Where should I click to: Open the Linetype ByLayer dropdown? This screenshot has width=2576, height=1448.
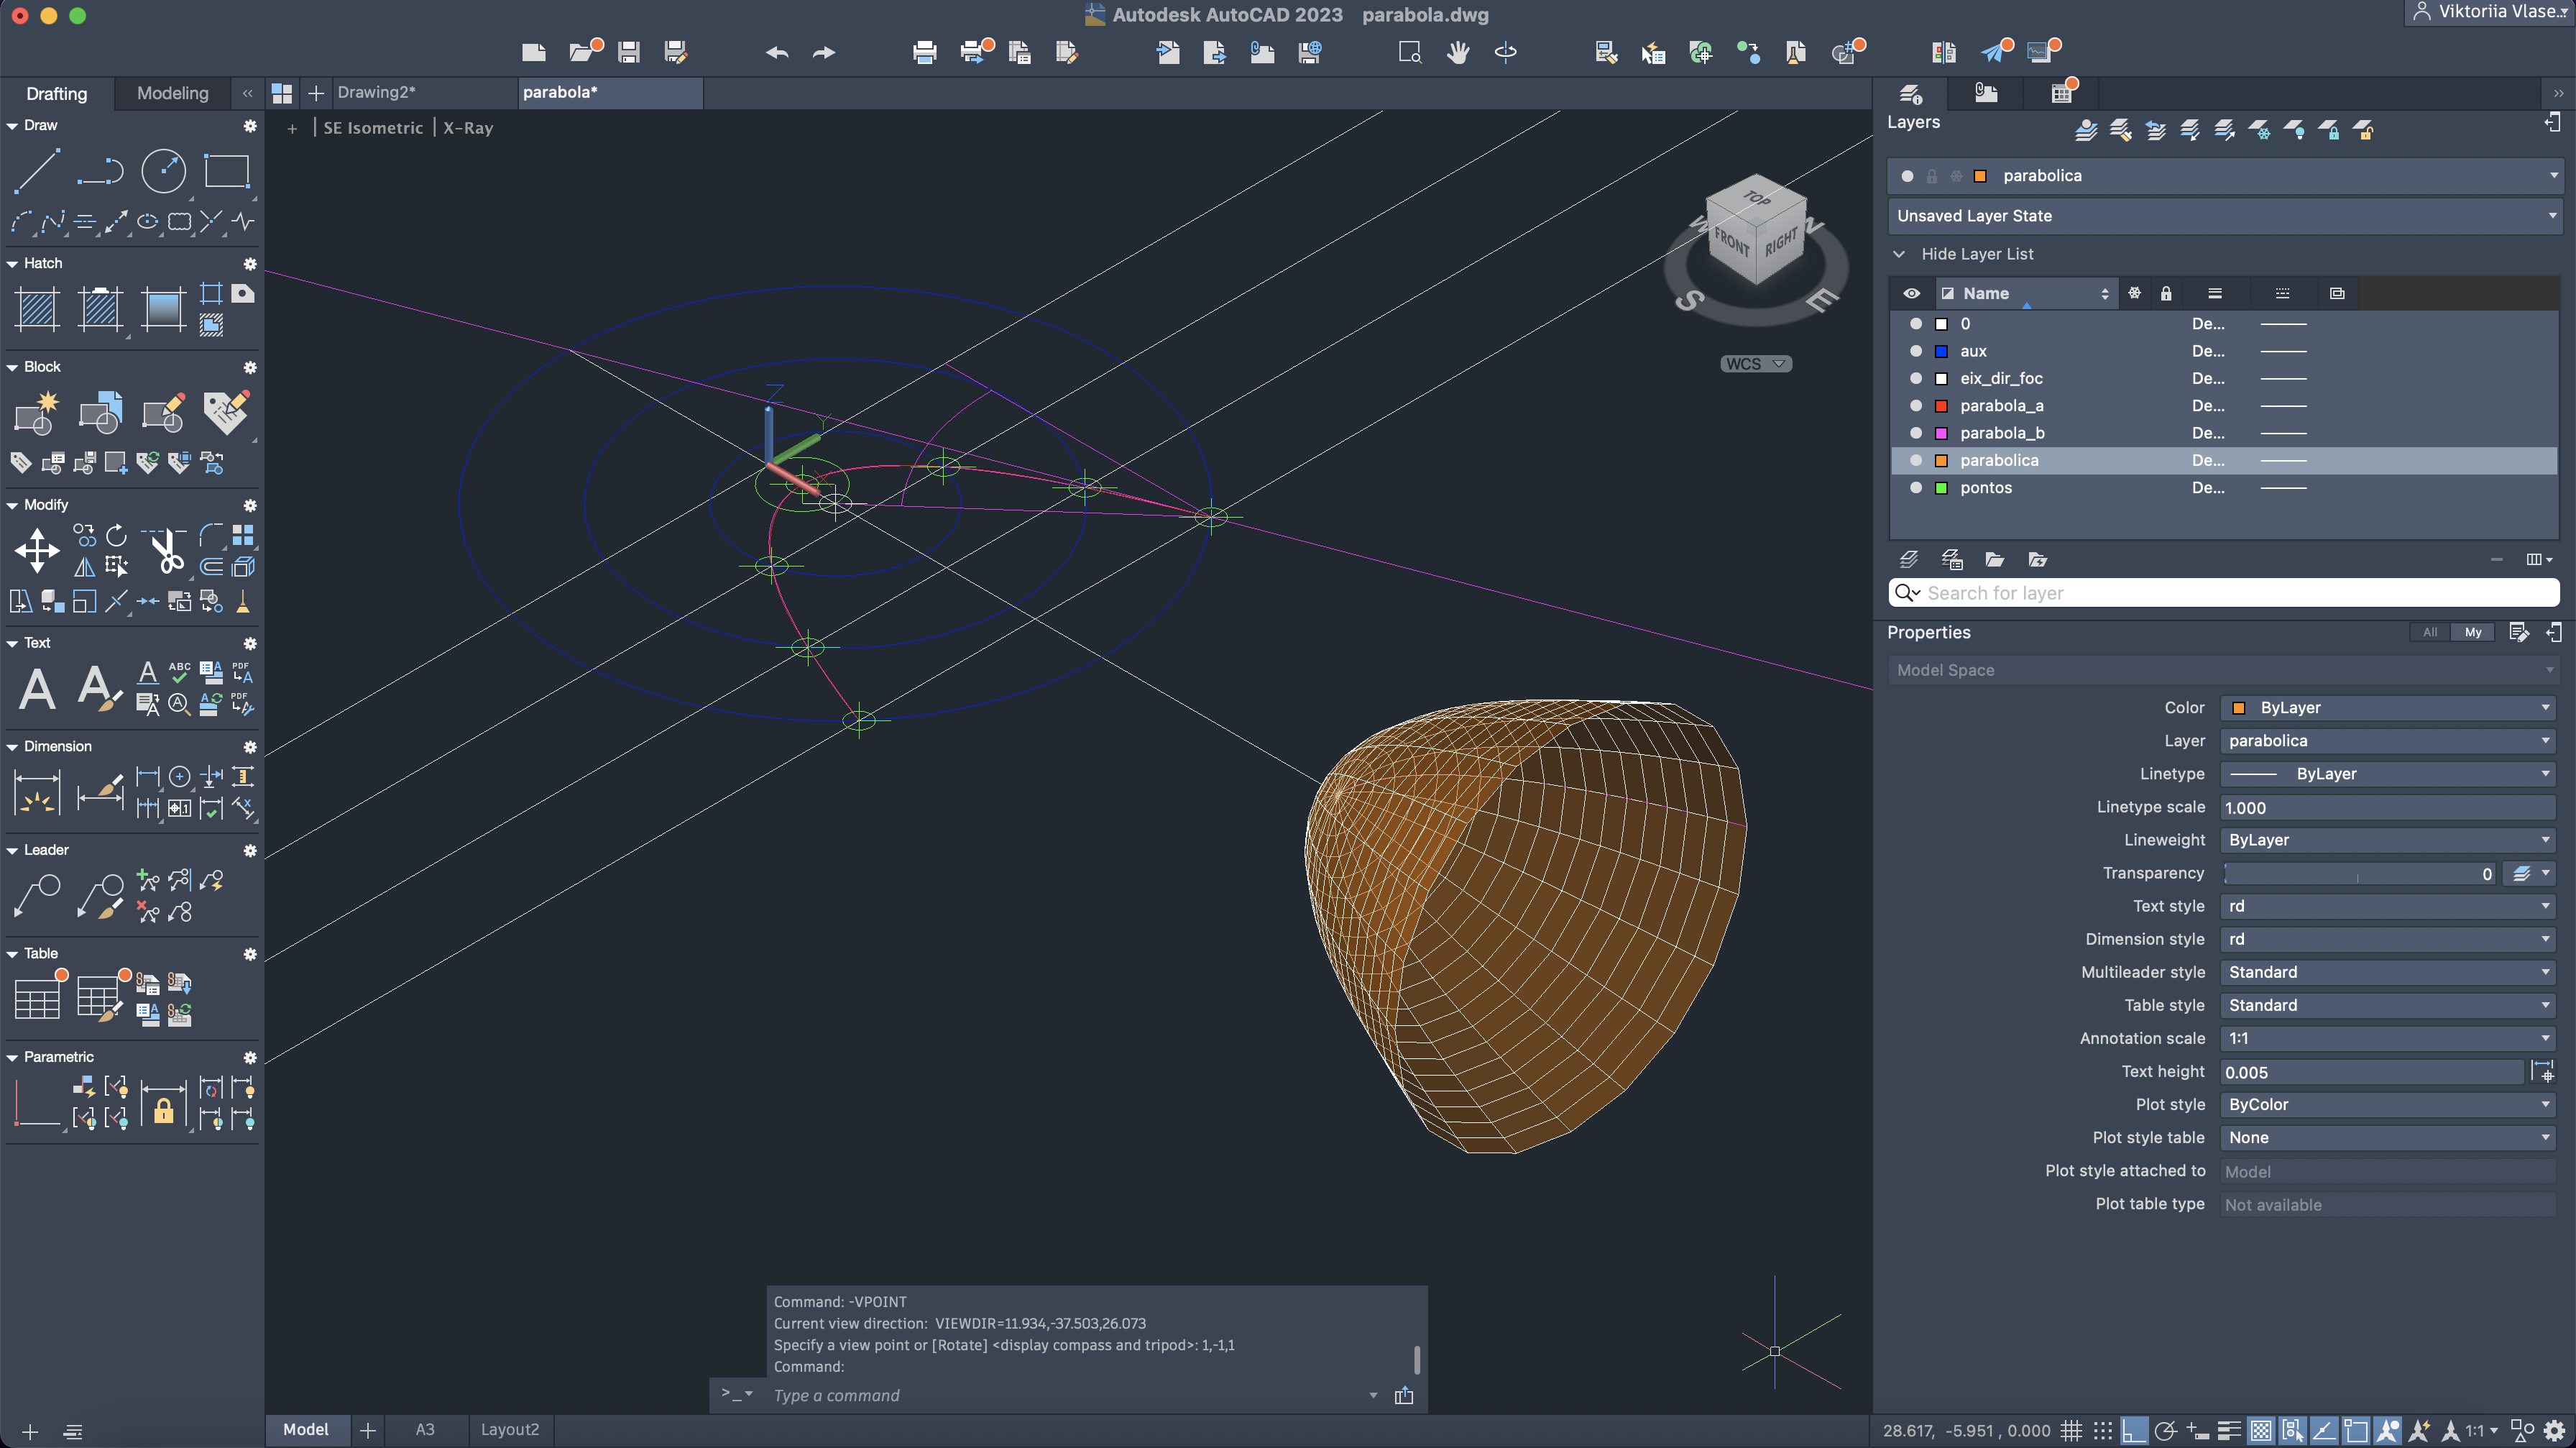(2386, 774)
